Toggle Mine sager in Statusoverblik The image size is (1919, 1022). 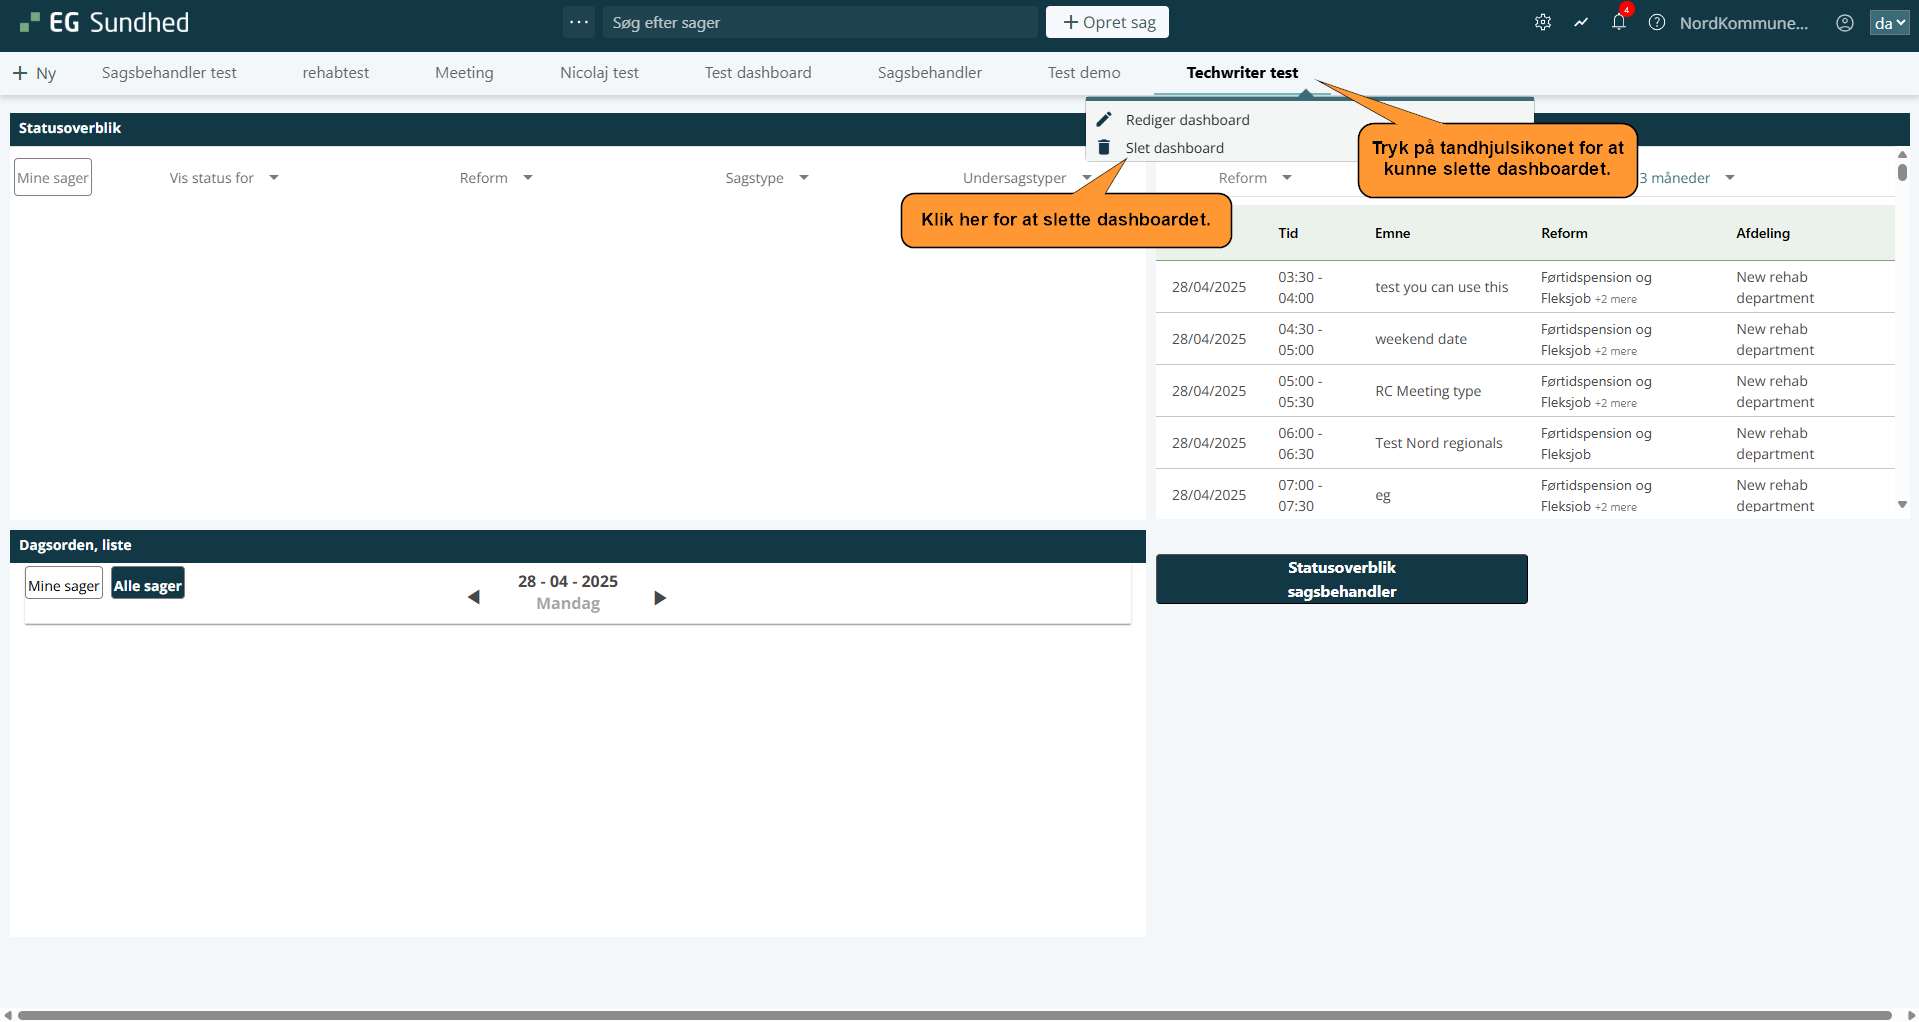[x=53, y=177]
